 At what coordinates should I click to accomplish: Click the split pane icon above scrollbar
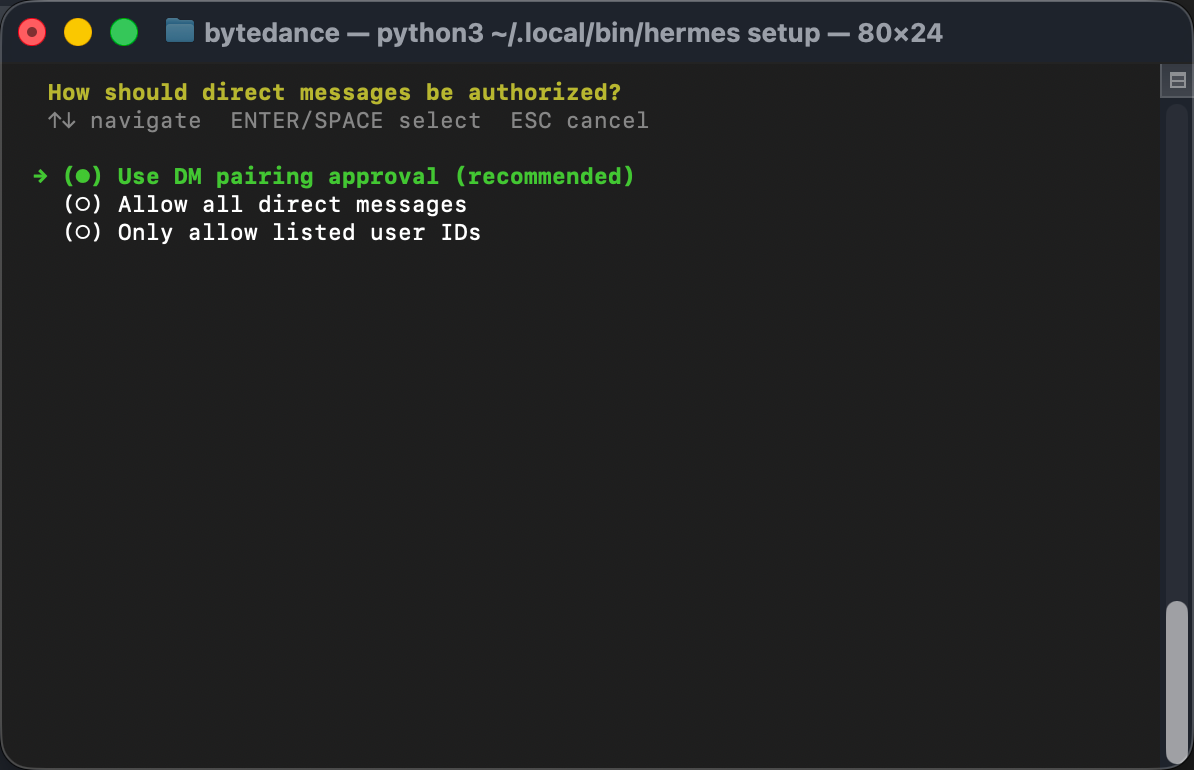coord(1177,81)
